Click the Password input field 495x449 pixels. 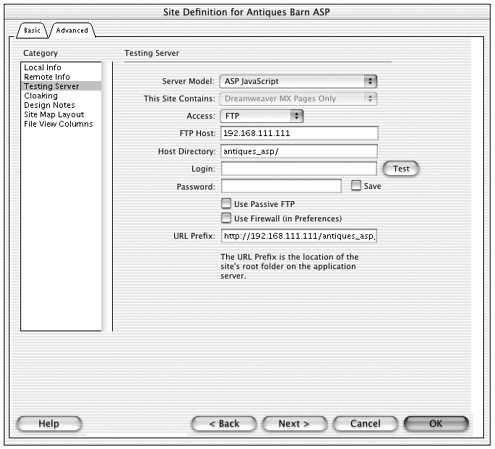click(281, 186)
